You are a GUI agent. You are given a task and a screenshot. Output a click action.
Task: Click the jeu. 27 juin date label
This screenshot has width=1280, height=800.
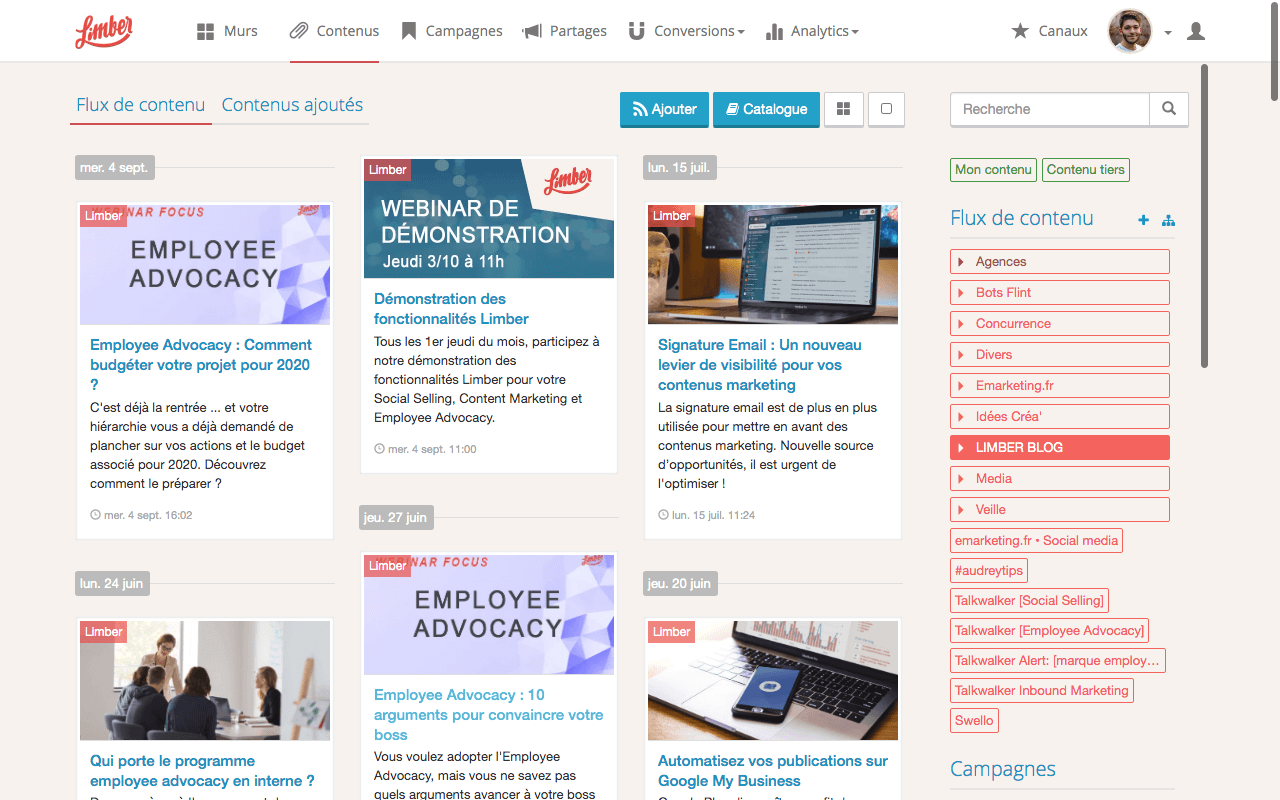pos(396,517)
